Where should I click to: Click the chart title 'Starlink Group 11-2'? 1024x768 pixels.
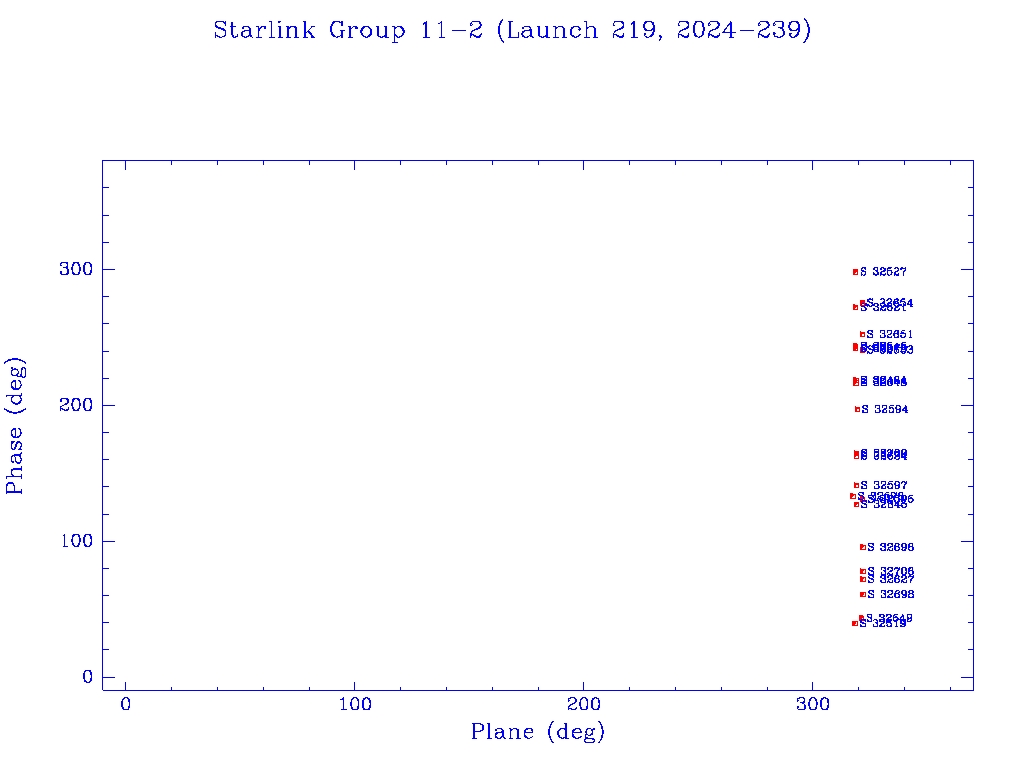point(512,30)
